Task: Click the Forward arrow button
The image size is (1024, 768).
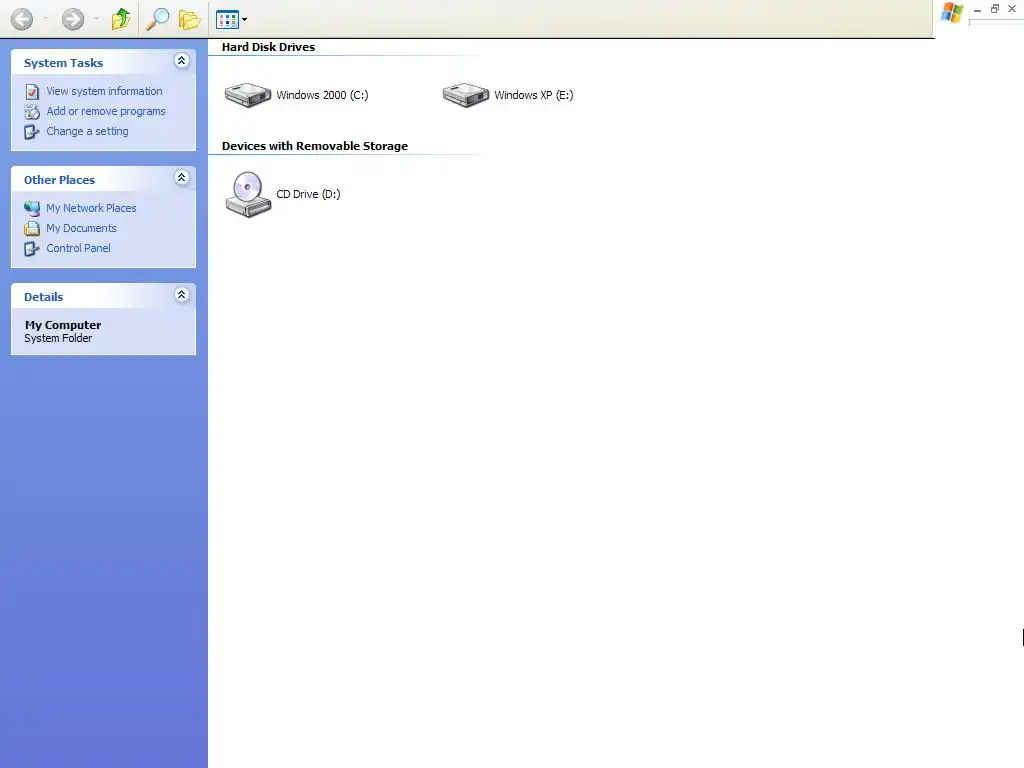Action: 72,19
